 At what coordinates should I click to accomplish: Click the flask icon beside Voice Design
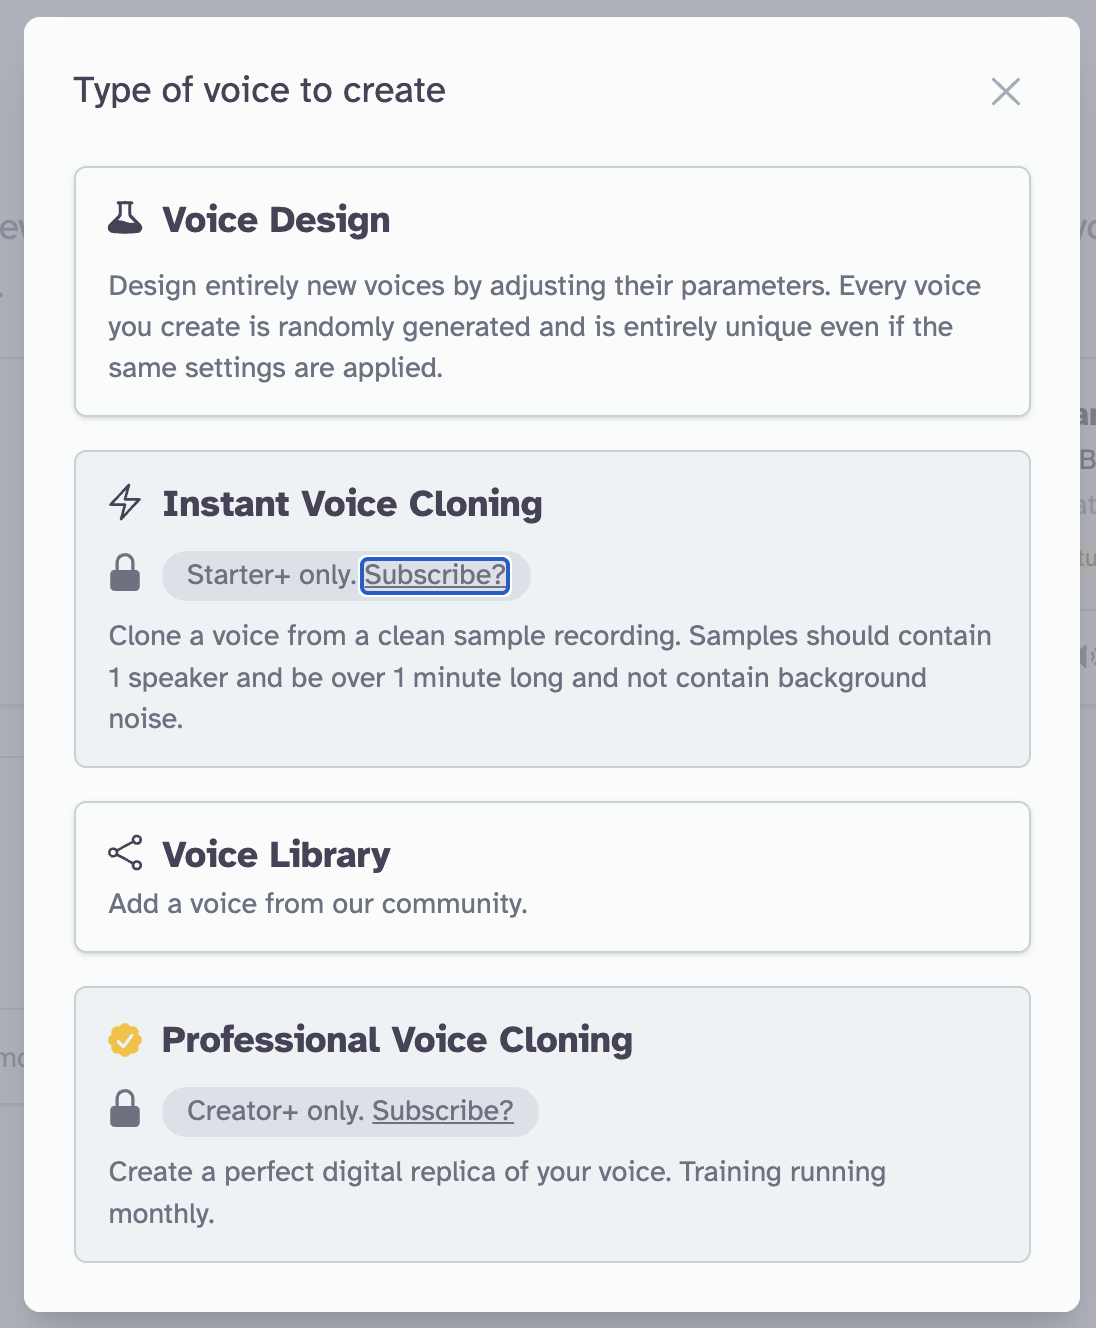pyautogui.click(x=125, y=218)
